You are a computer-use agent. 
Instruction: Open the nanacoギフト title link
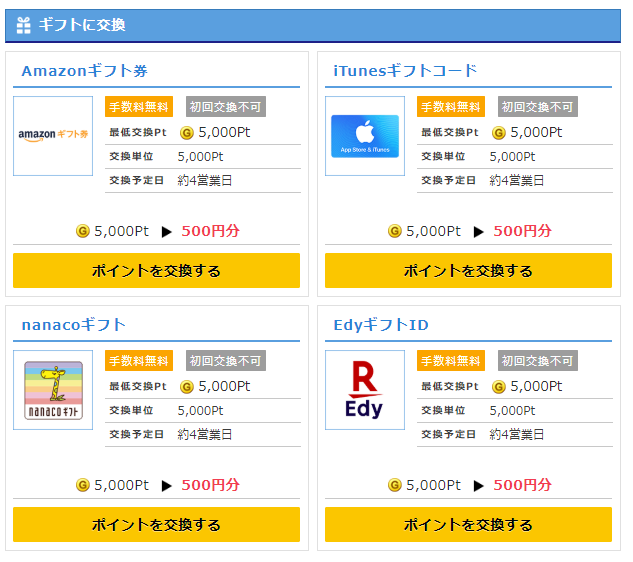tap(73, 325)
